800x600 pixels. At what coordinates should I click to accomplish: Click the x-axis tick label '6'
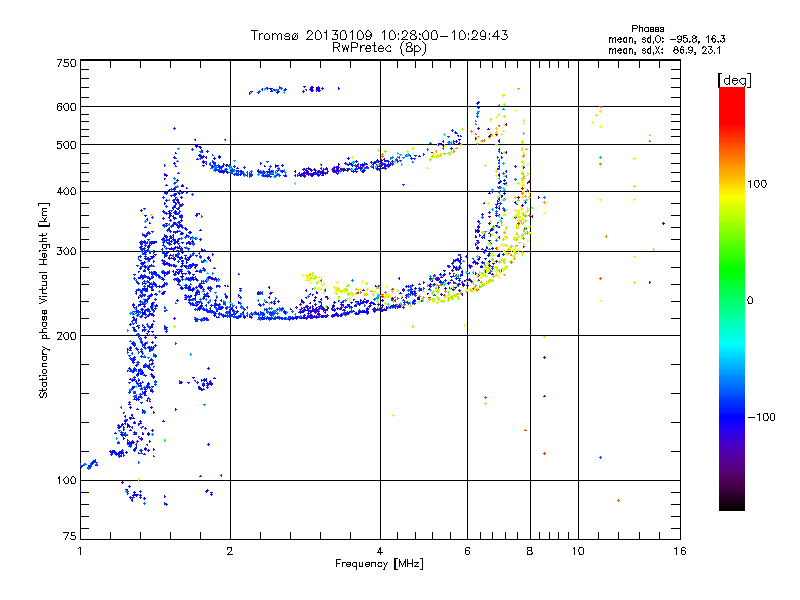(467, 551)
